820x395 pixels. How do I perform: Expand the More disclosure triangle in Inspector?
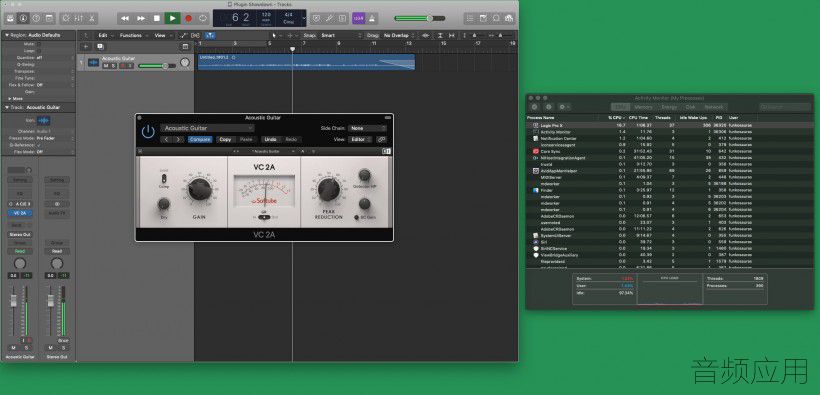click(10, 98)
